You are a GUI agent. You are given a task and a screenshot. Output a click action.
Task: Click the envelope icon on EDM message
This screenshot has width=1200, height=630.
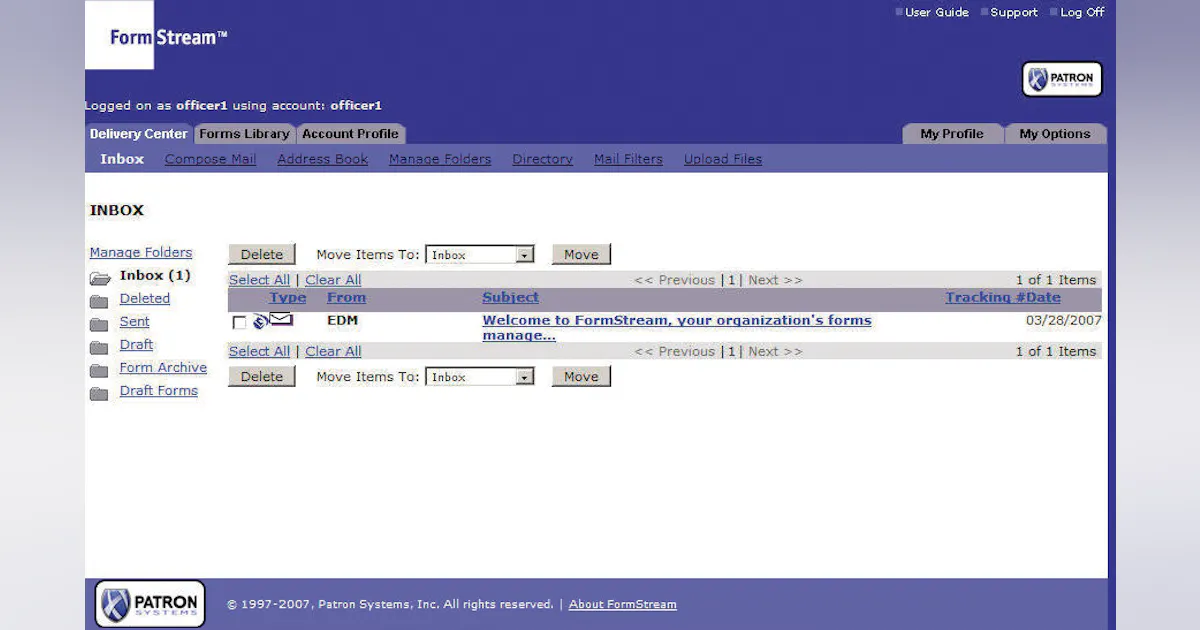281,320
